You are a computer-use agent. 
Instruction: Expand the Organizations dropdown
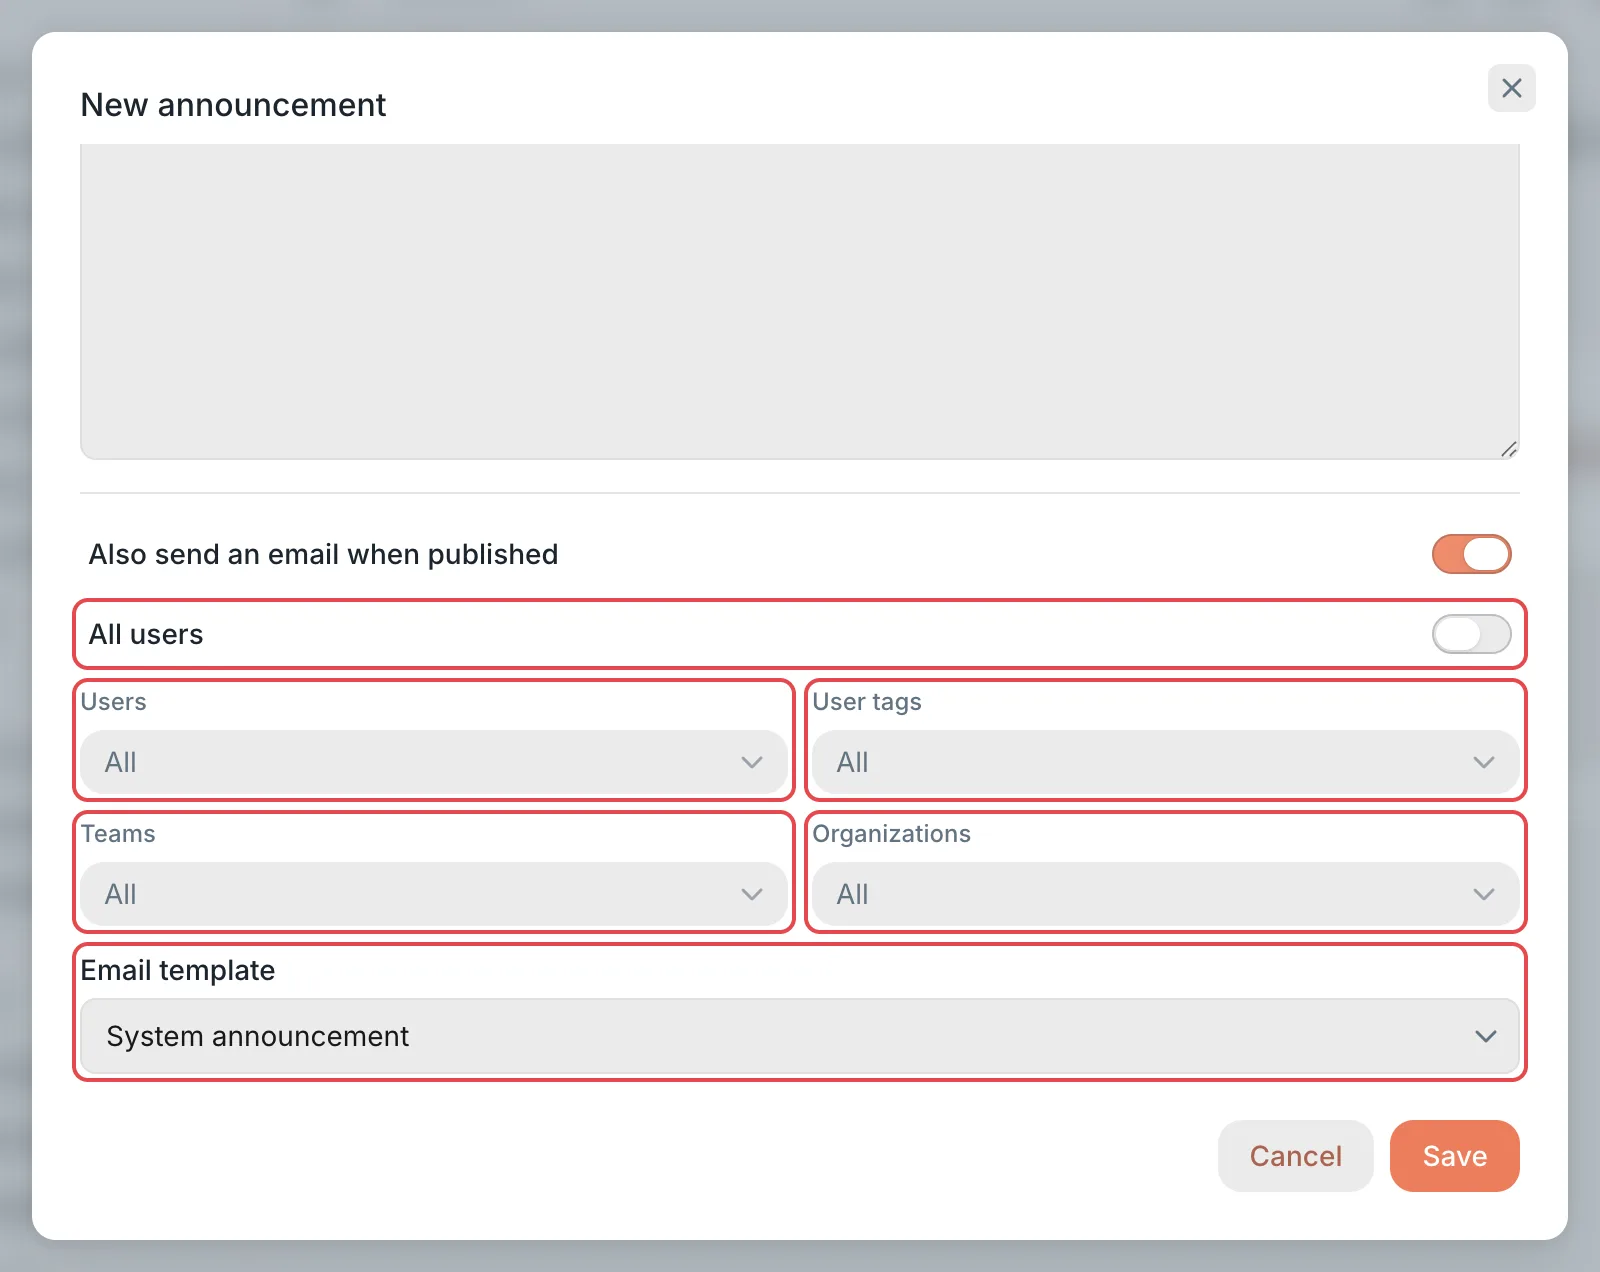1166,894
